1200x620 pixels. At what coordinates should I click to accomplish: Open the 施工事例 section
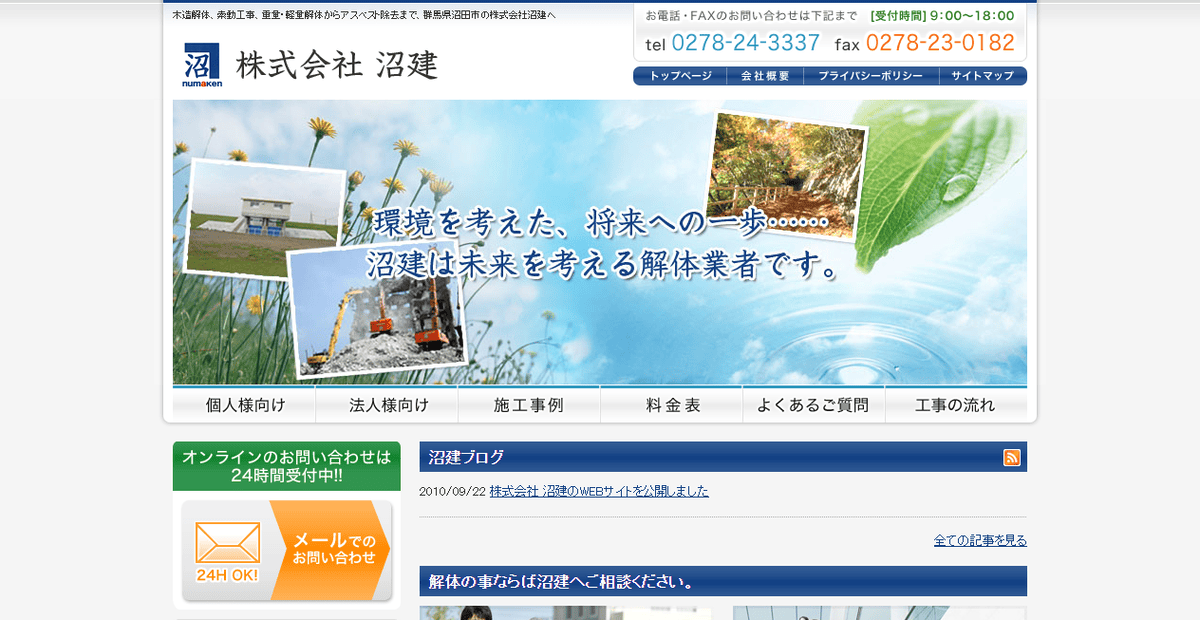point(529,404)
